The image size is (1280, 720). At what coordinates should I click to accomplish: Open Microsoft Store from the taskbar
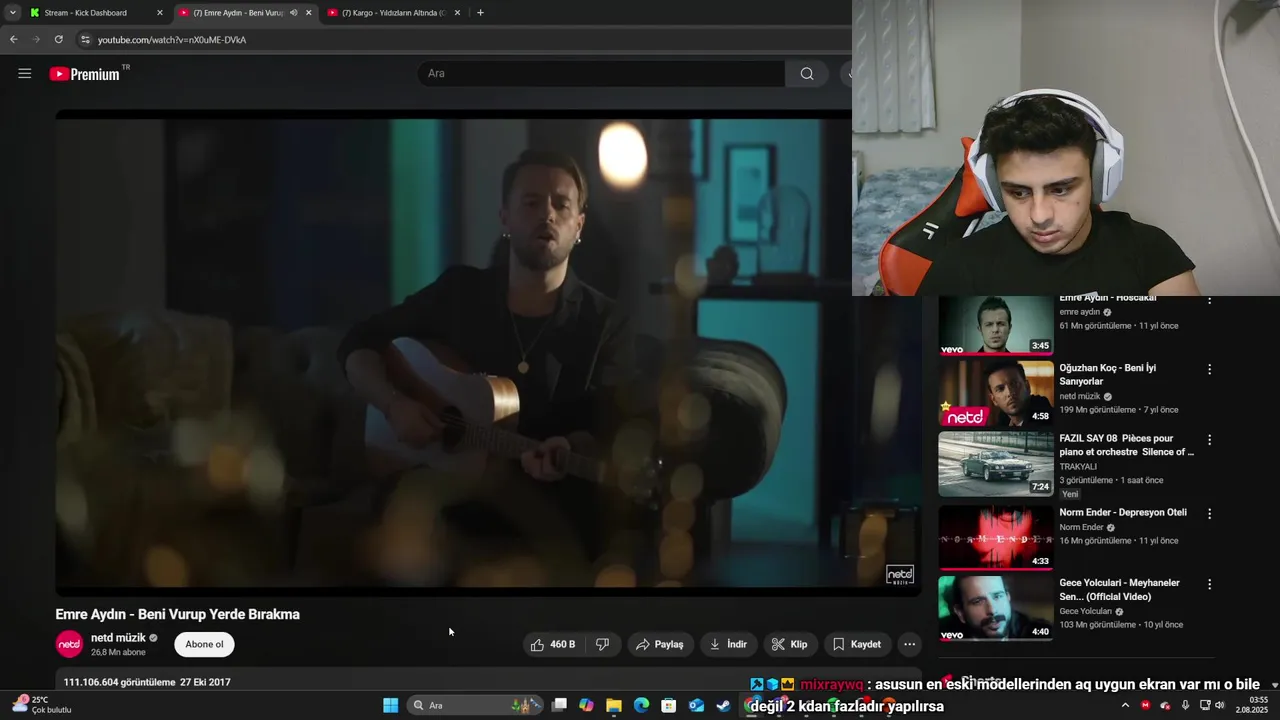[x=669, y=705]
